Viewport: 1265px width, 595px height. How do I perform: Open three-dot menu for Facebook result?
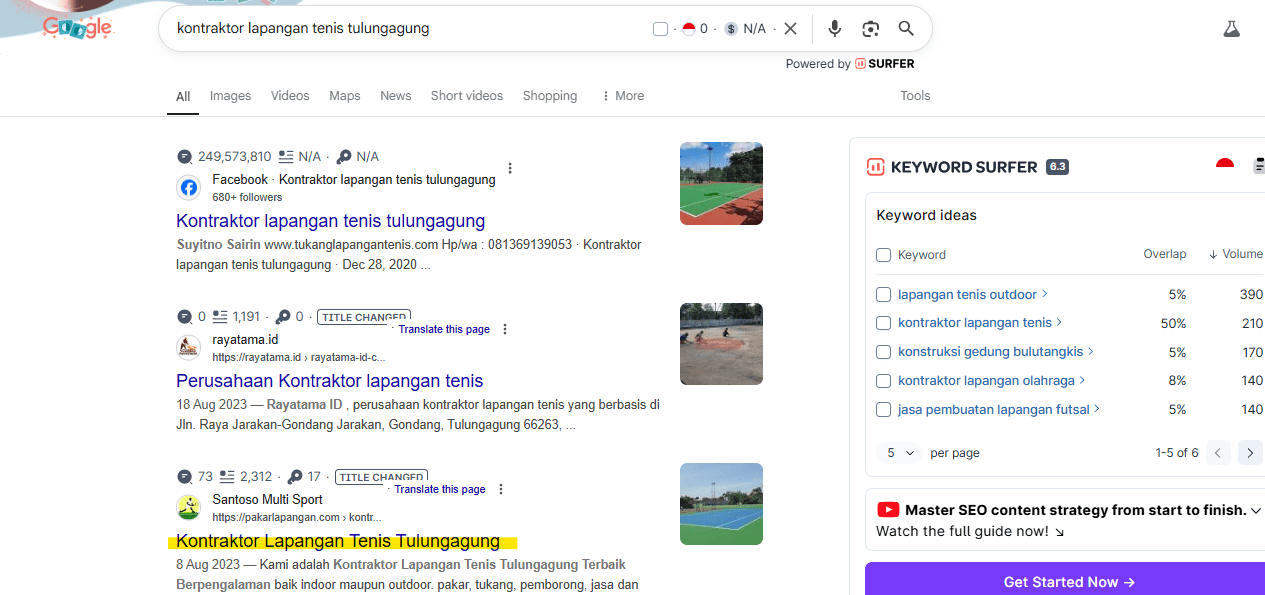coord(510,168)
